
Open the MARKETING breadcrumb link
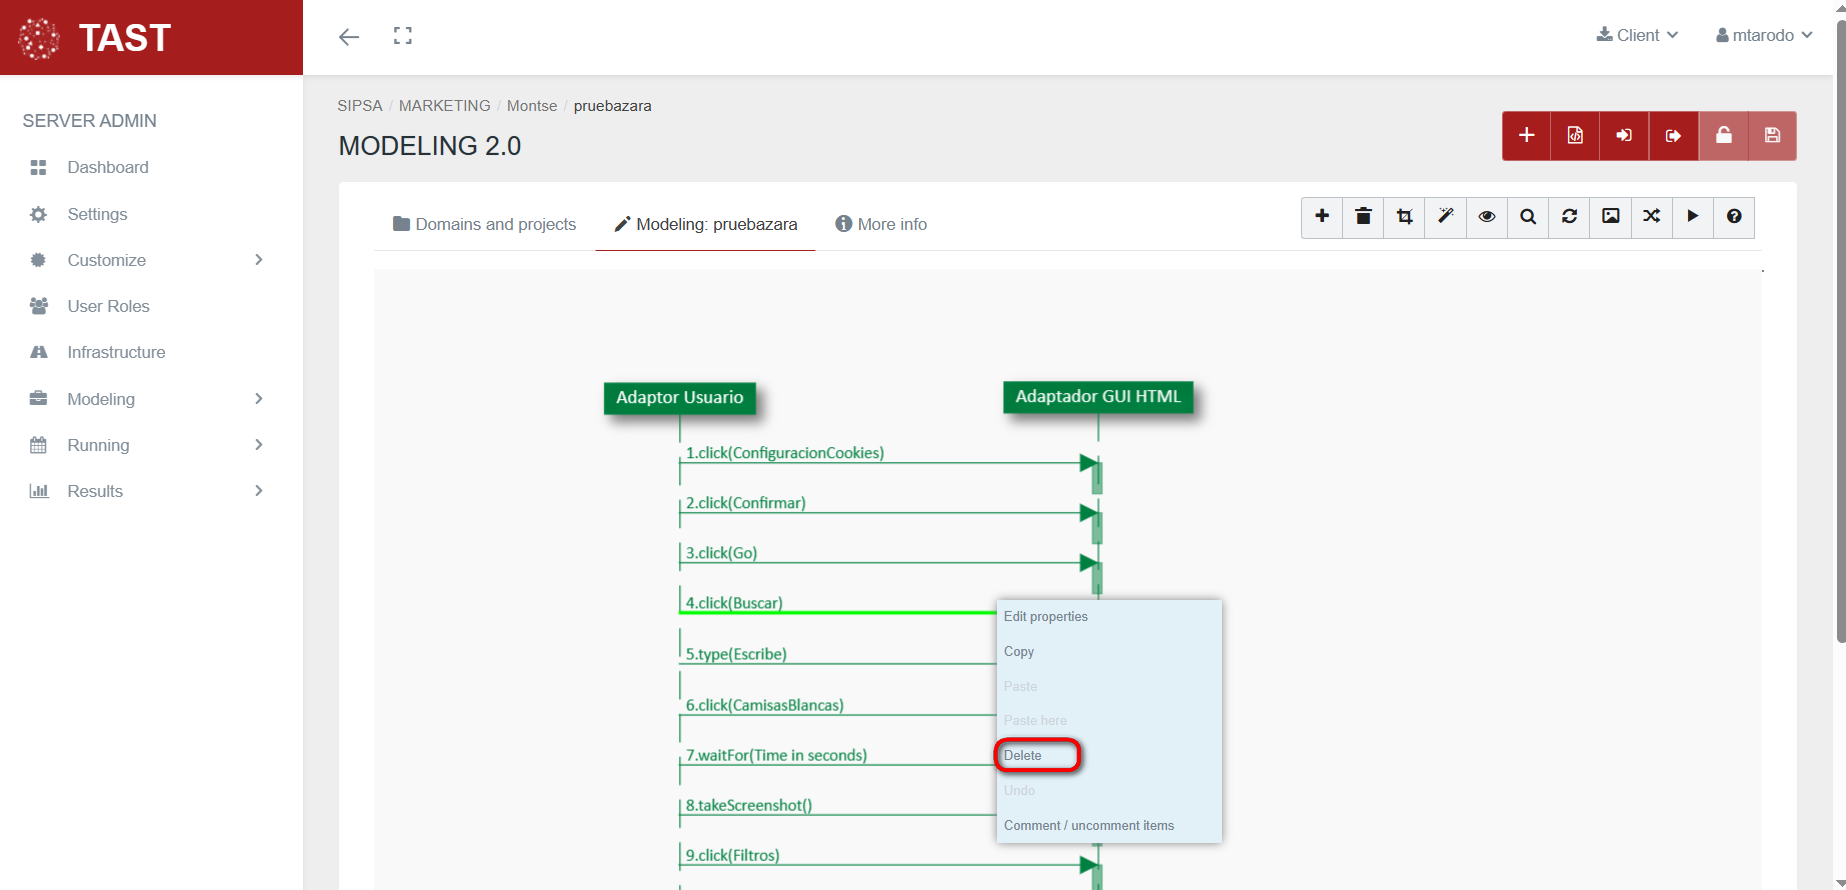tap(444, 106)
